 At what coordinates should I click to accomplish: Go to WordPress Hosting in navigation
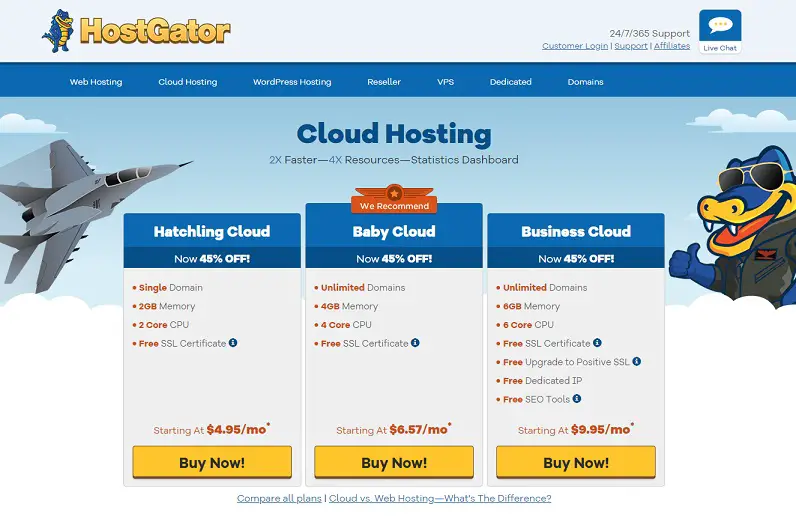coord(292,82)
